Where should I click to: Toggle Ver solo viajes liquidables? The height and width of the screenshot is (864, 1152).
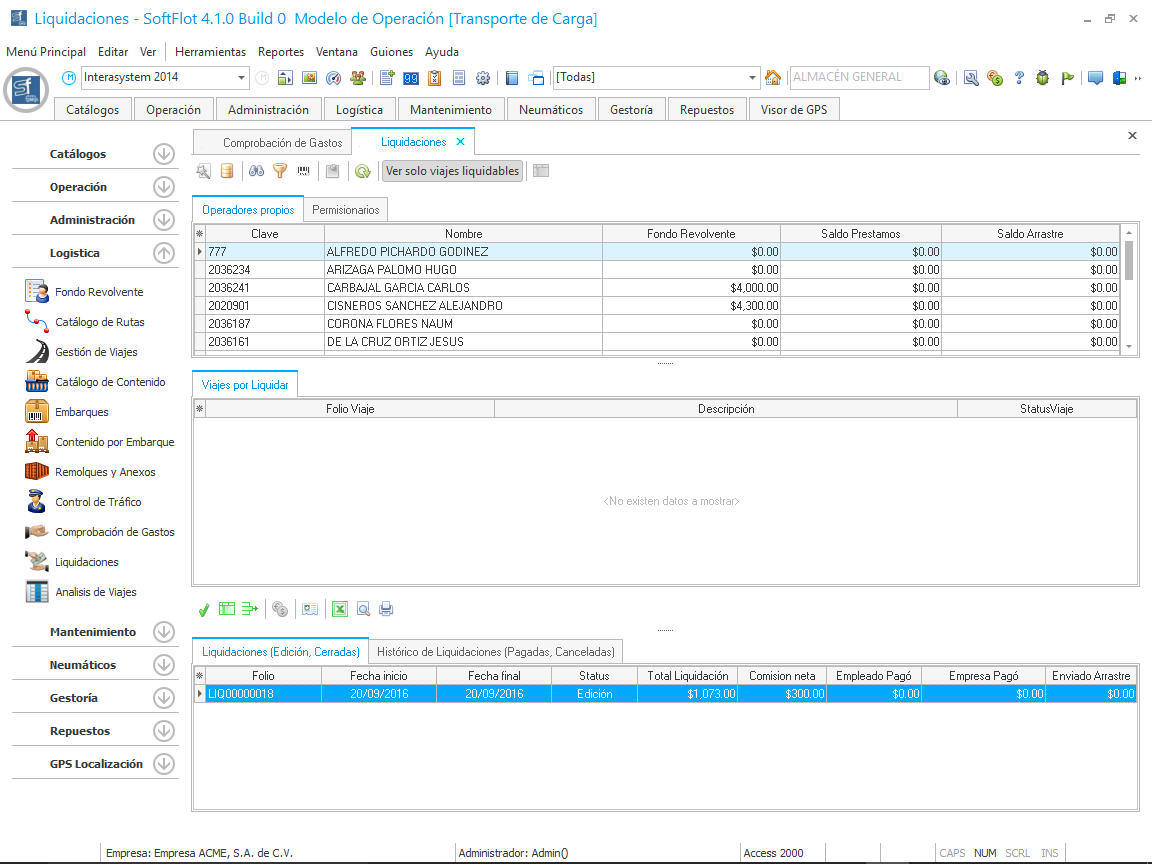452,171
